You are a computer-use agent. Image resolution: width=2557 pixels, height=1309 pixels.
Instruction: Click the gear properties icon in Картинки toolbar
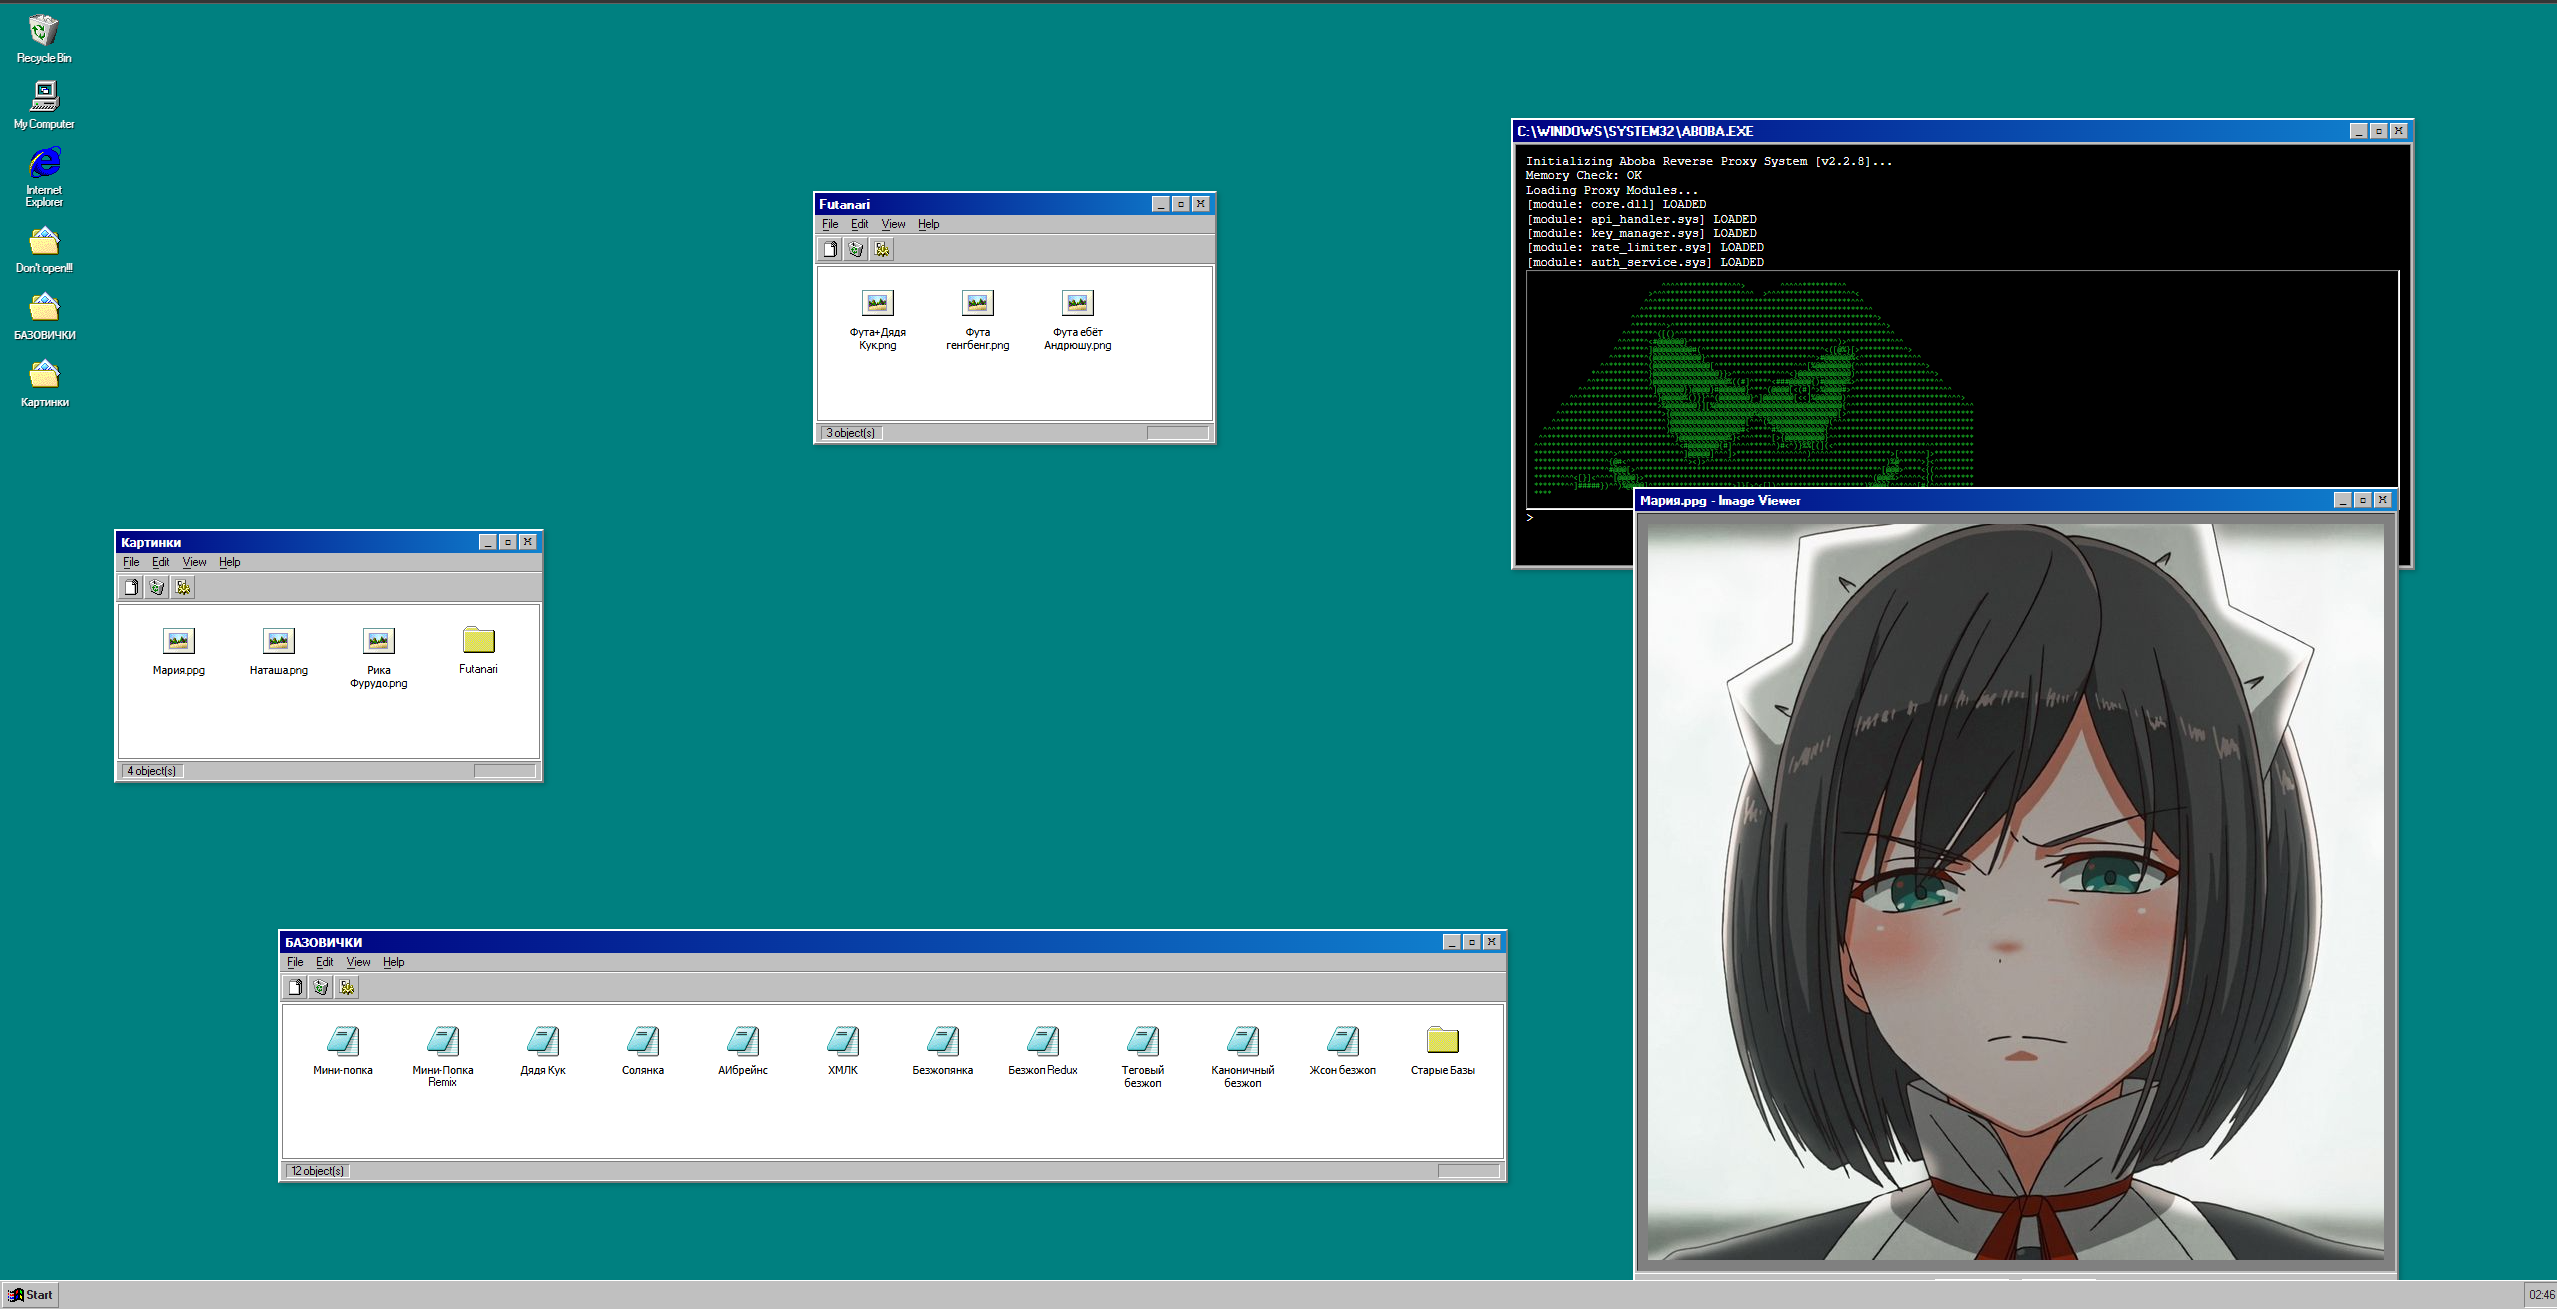pos(183,587)
